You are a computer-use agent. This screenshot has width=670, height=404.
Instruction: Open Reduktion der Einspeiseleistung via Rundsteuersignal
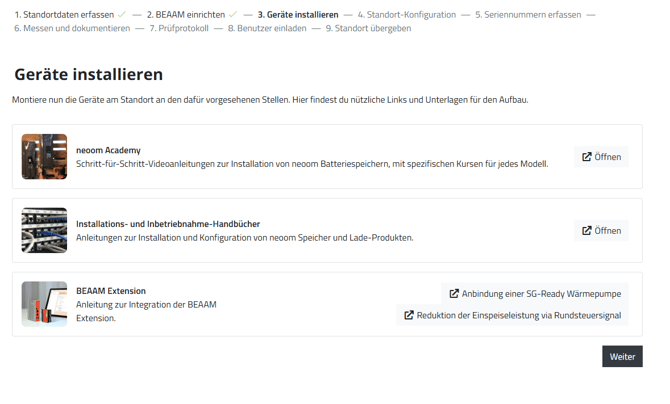(x=512, y=315)
